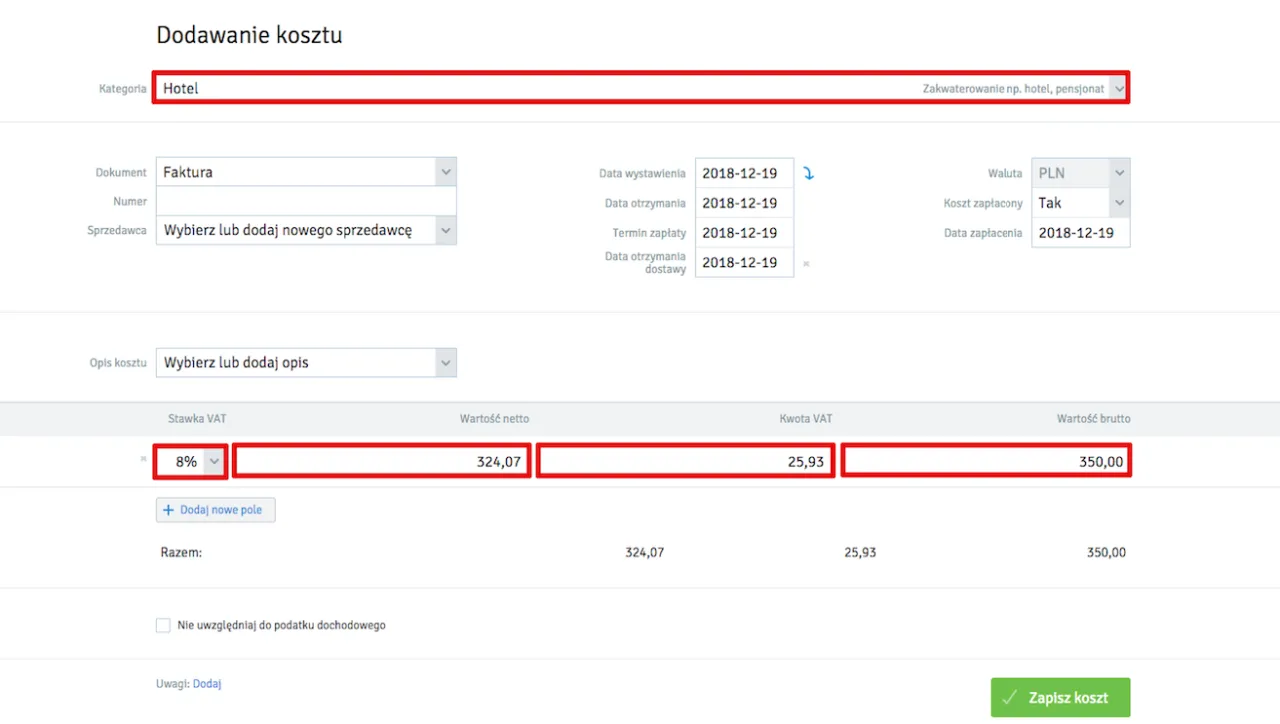Click the 'Dodaj' link next to Uwagi
The image size is (1280, 724).
pyautogui.click(x=207, y=684)
